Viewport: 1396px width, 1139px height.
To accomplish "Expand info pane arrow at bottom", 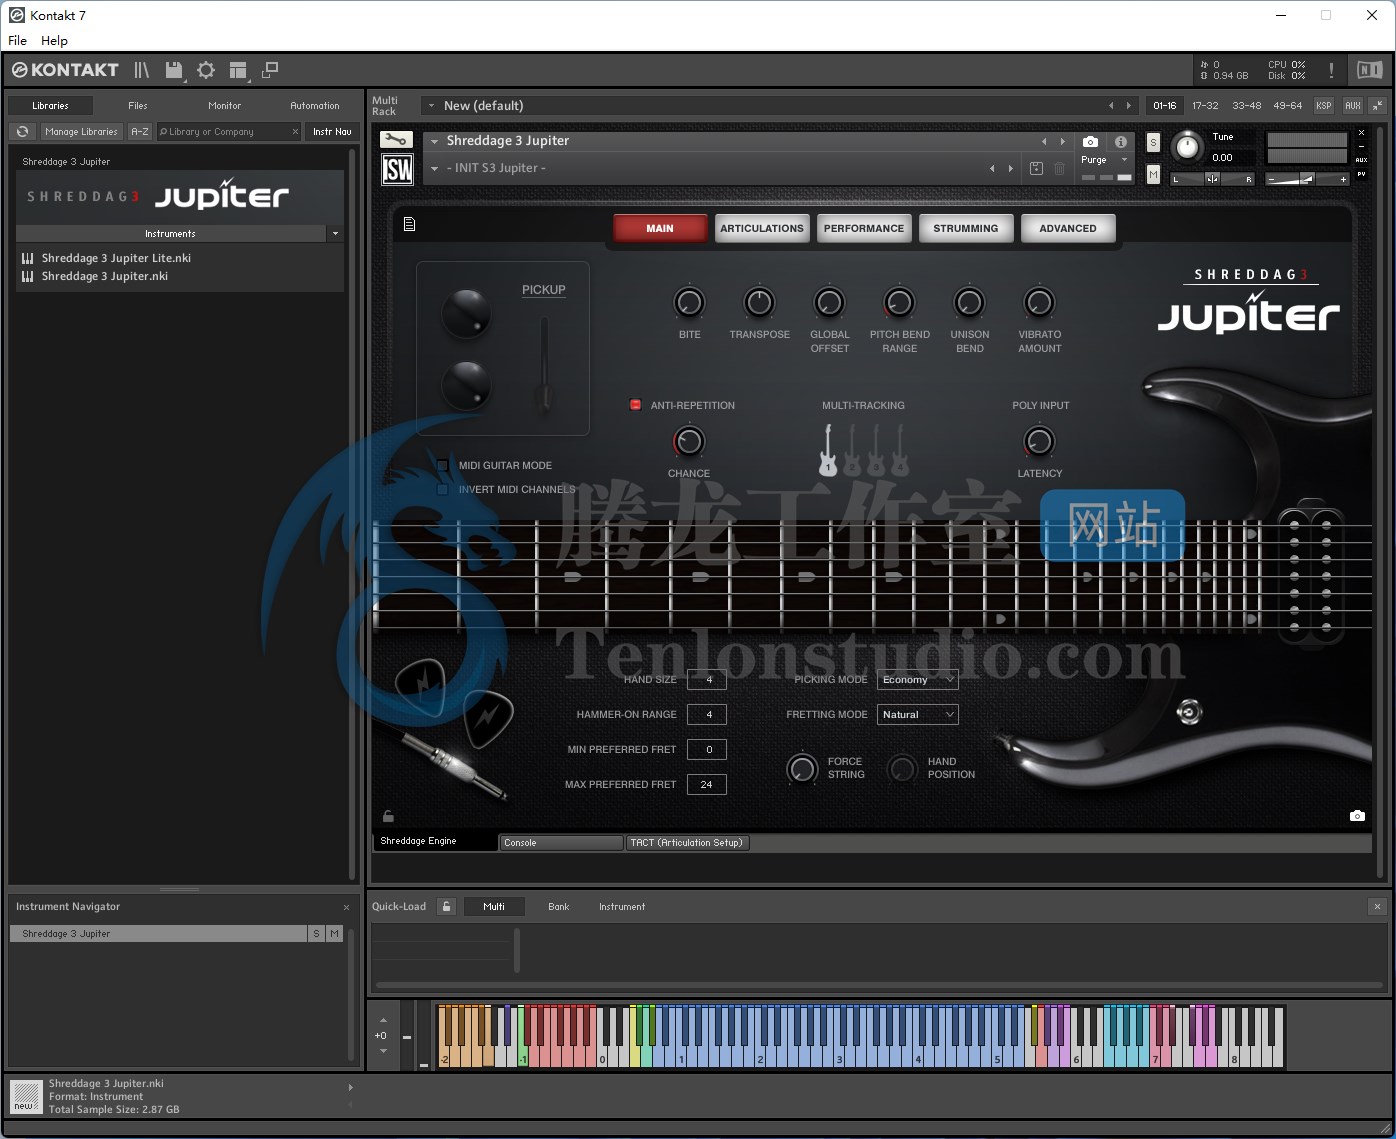I will coord(350,1087).
